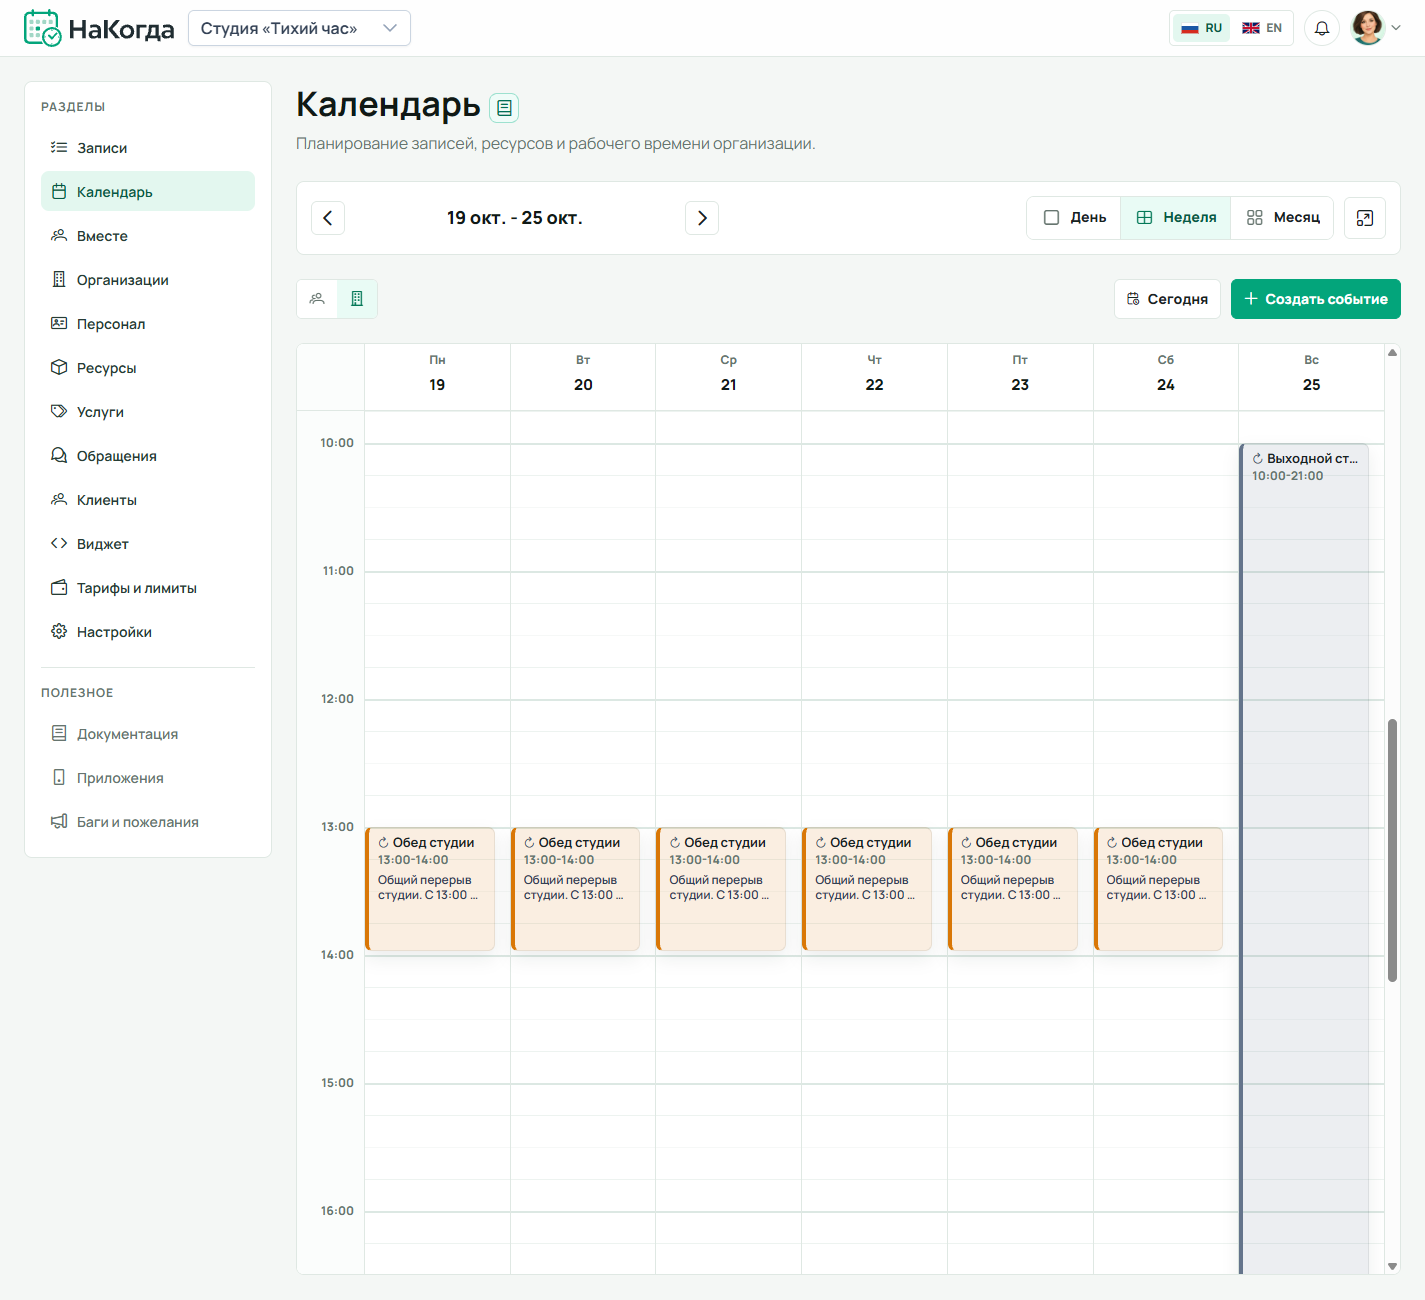Click the Обращения chat icon
Viewport: 1425px width, 1300px height.
tap(59, 455)
